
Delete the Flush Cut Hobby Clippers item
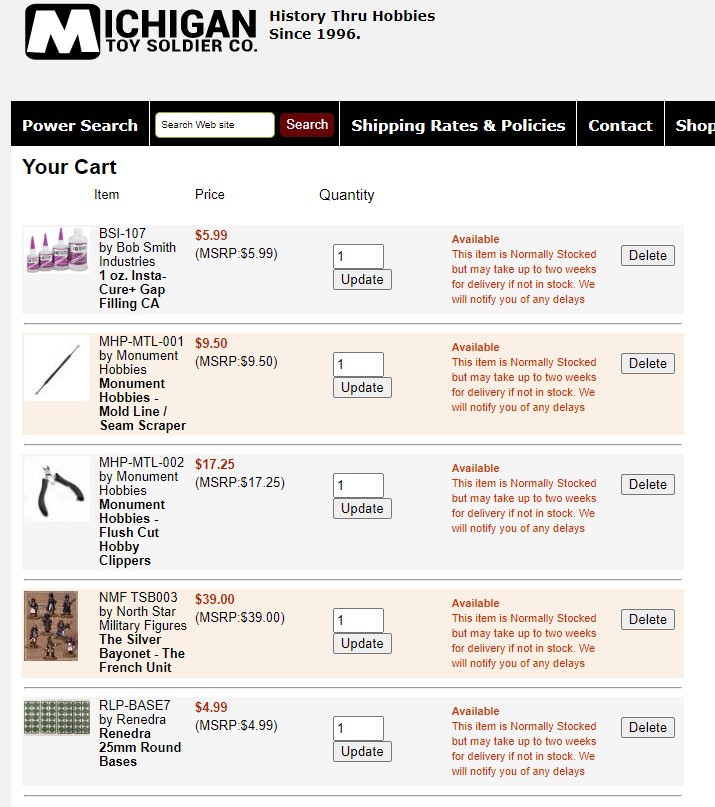(x=647, y=484)
